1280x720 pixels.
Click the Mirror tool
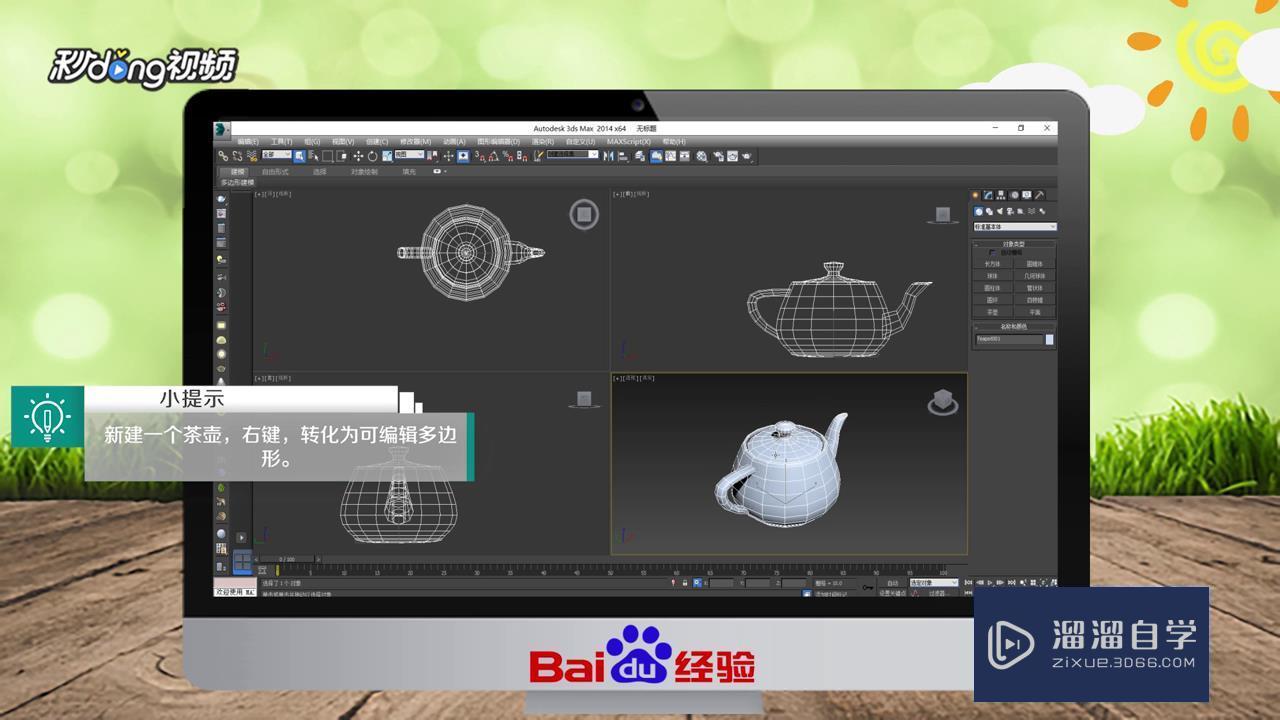click(x=608, y=156)
